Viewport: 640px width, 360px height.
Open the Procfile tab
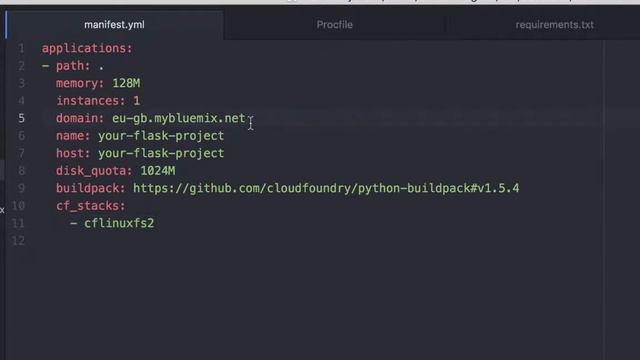(334, 25)
